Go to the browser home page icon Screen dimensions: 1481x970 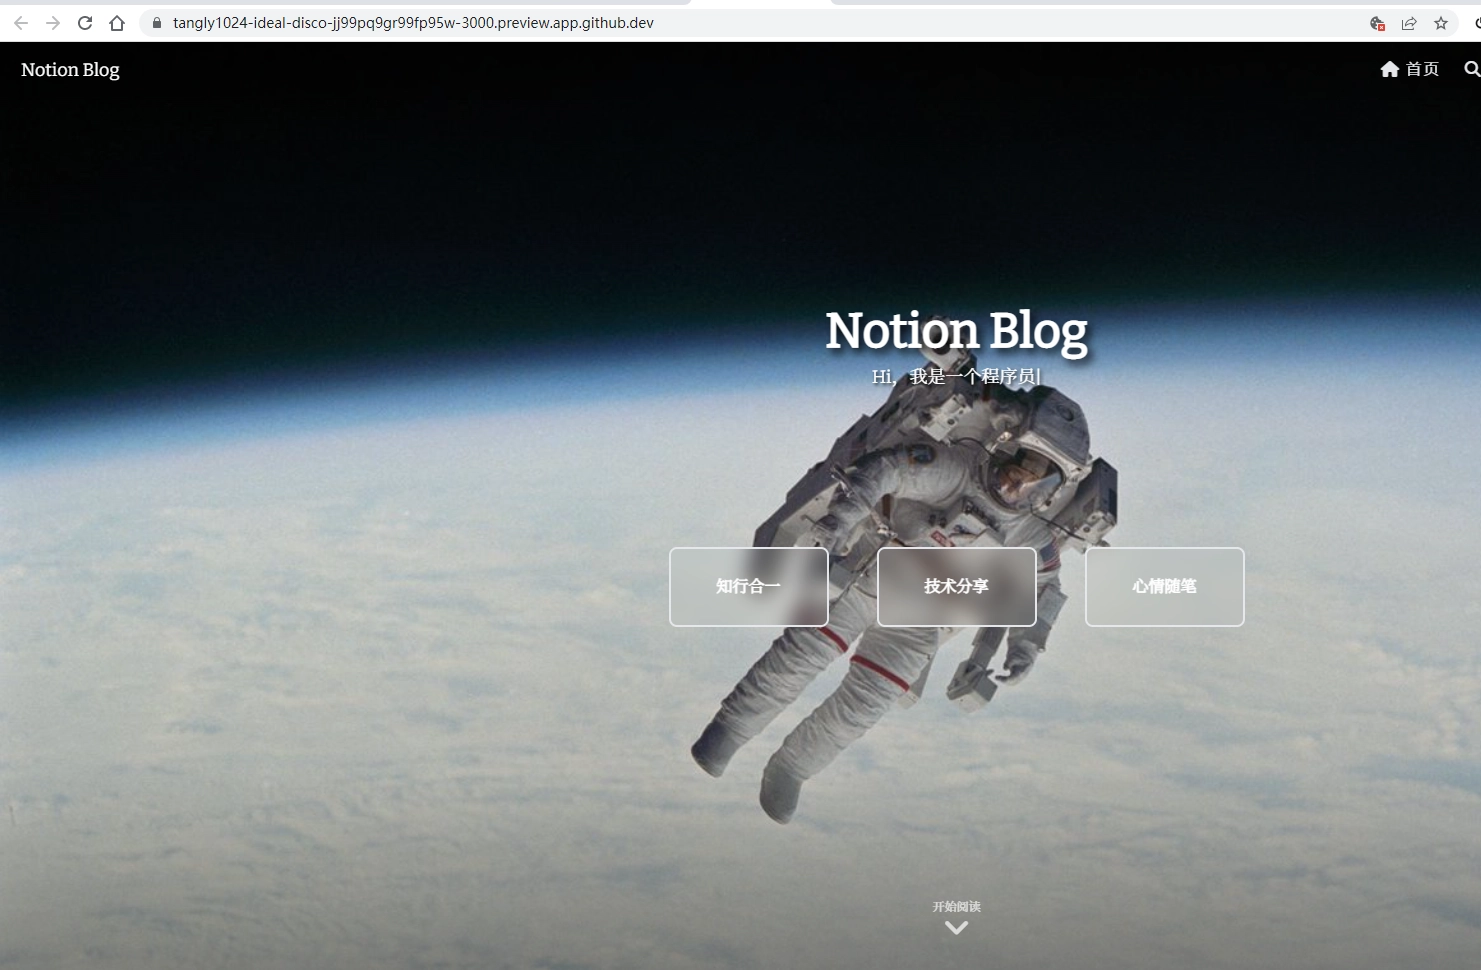click(x=117, y=23)
